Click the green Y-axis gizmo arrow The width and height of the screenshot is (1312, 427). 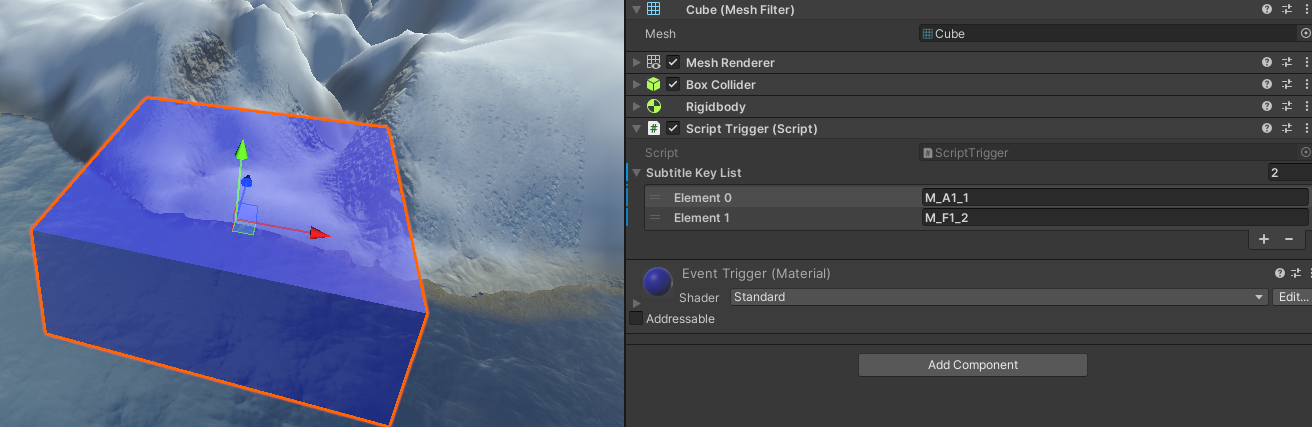240,150
